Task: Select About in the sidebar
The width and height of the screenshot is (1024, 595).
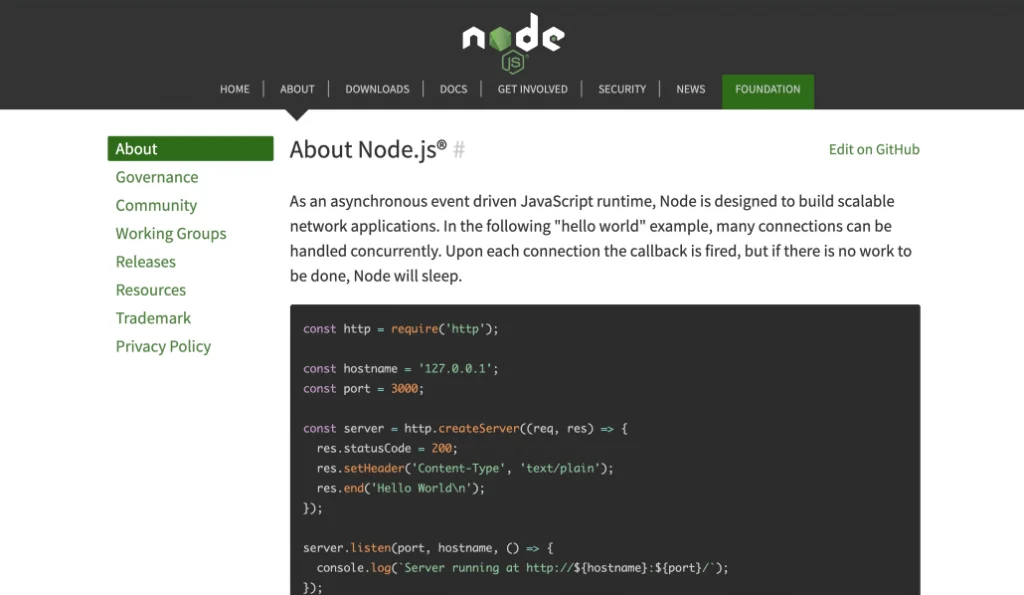Action: point(191,148)
